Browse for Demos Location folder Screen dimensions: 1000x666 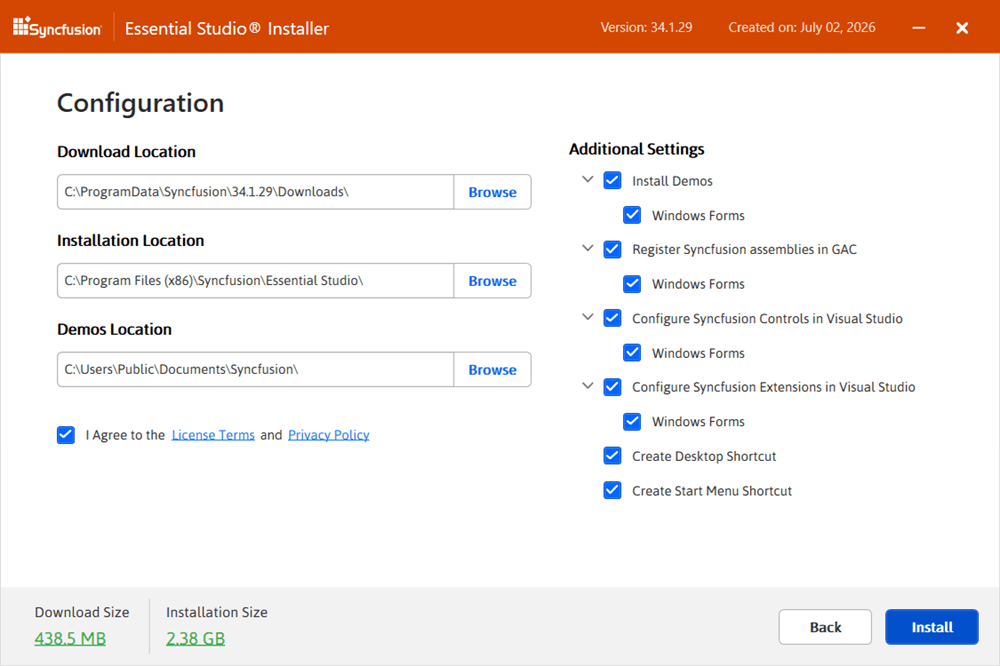tap(492, 369)
